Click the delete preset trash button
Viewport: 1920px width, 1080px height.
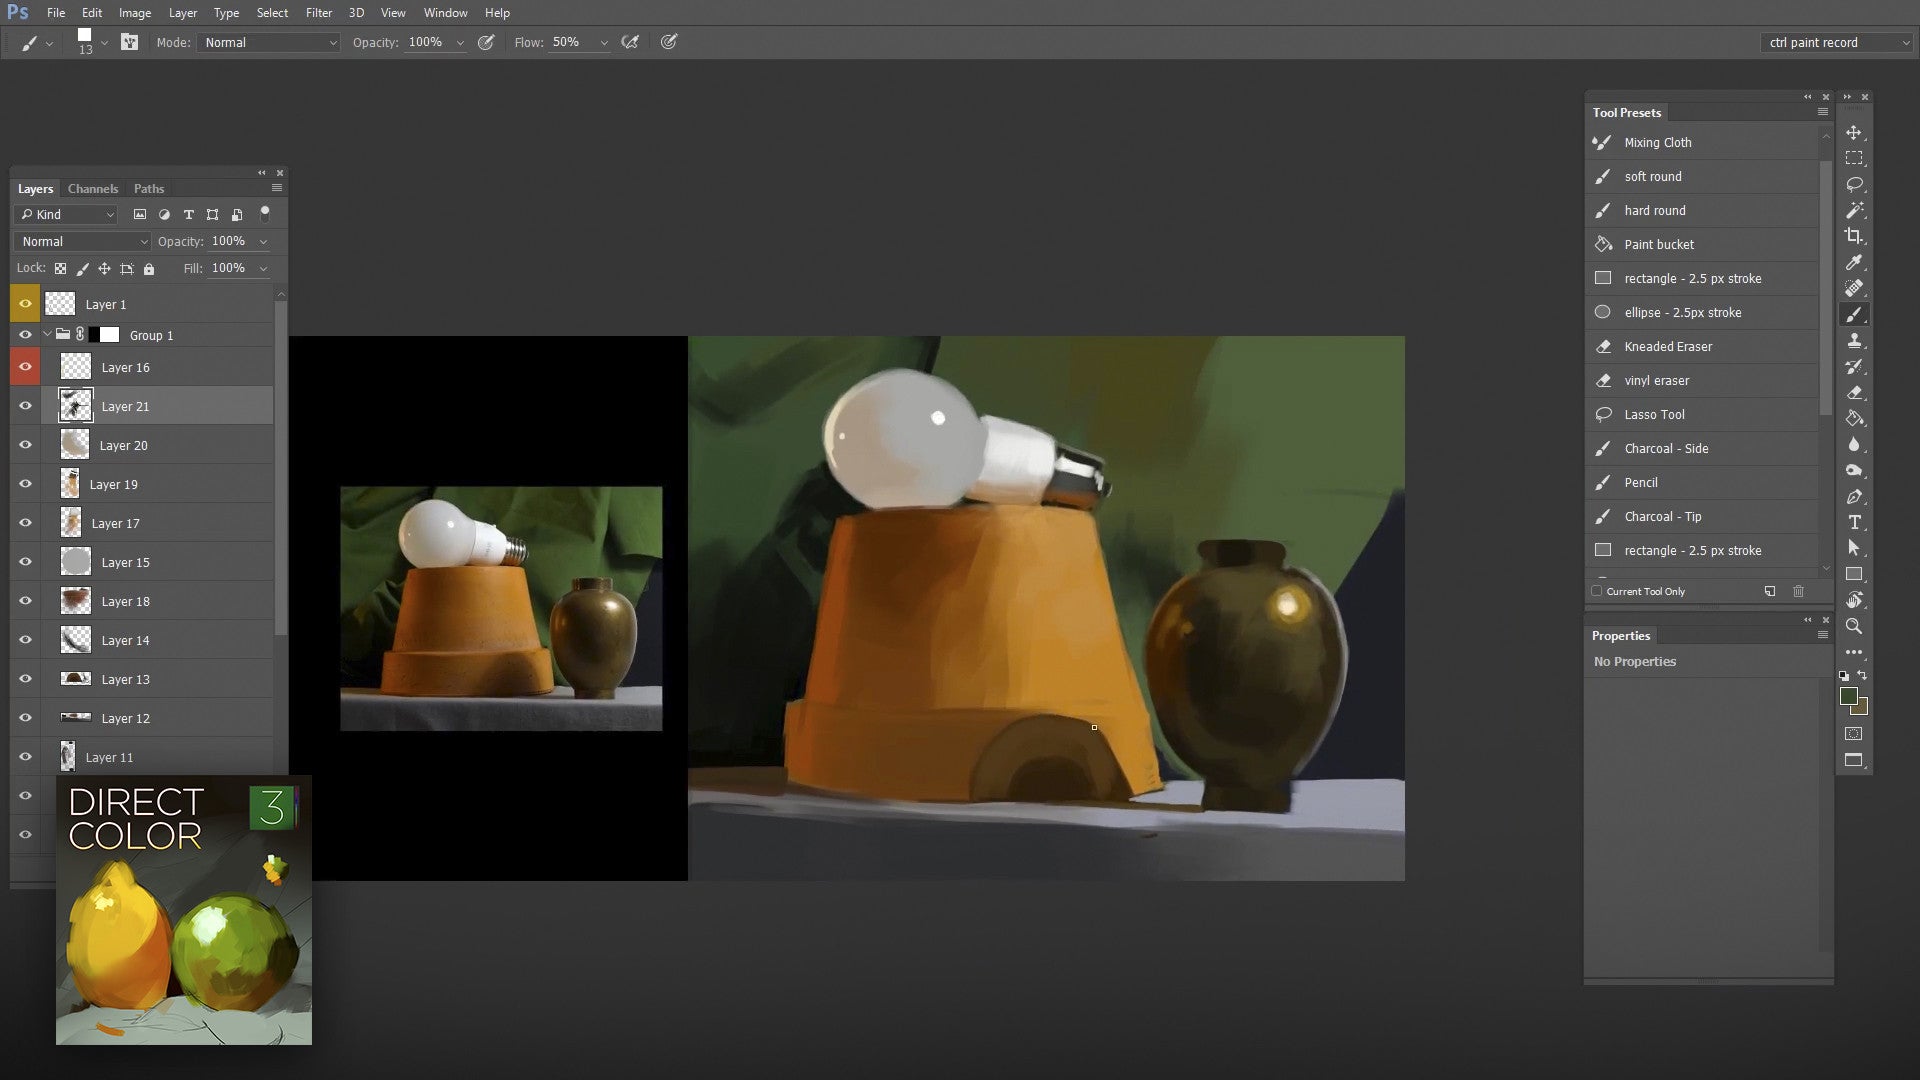[1798, 591]
